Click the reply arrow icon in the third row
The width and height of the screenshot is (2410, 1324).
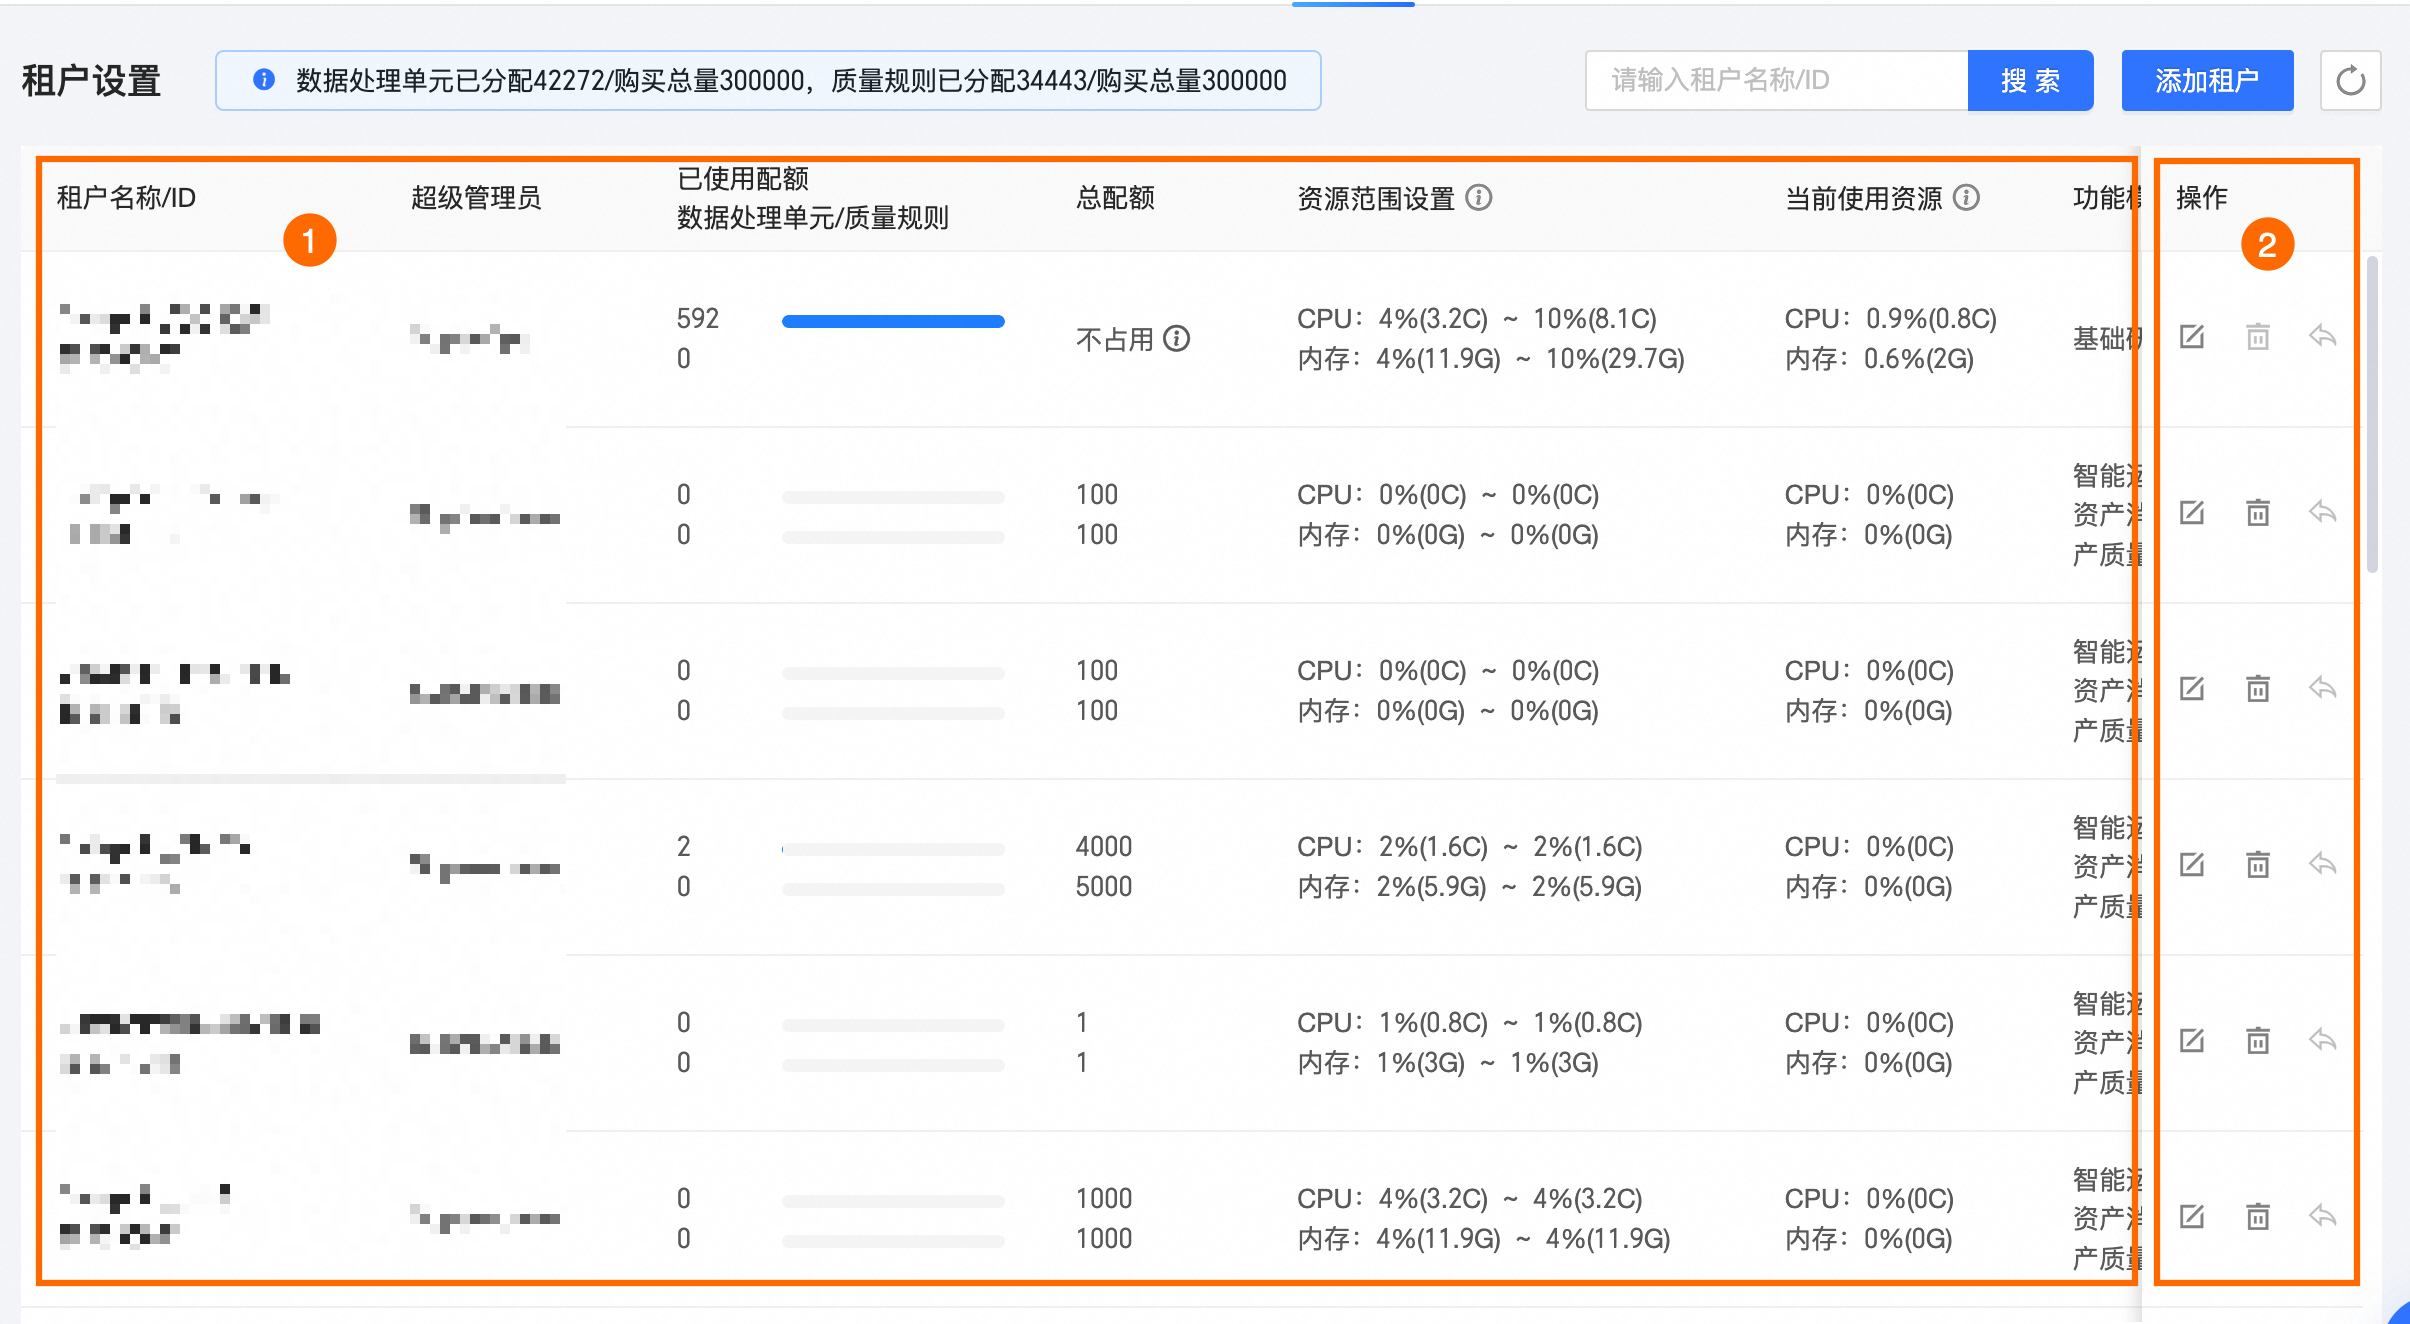tap(2322, 688)
